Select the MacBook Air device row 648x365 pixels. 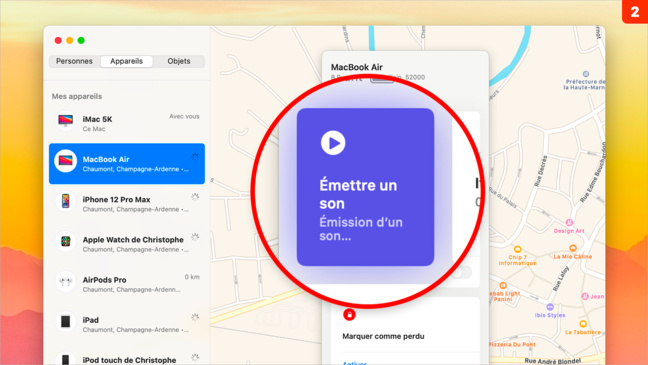click(127, 164)
